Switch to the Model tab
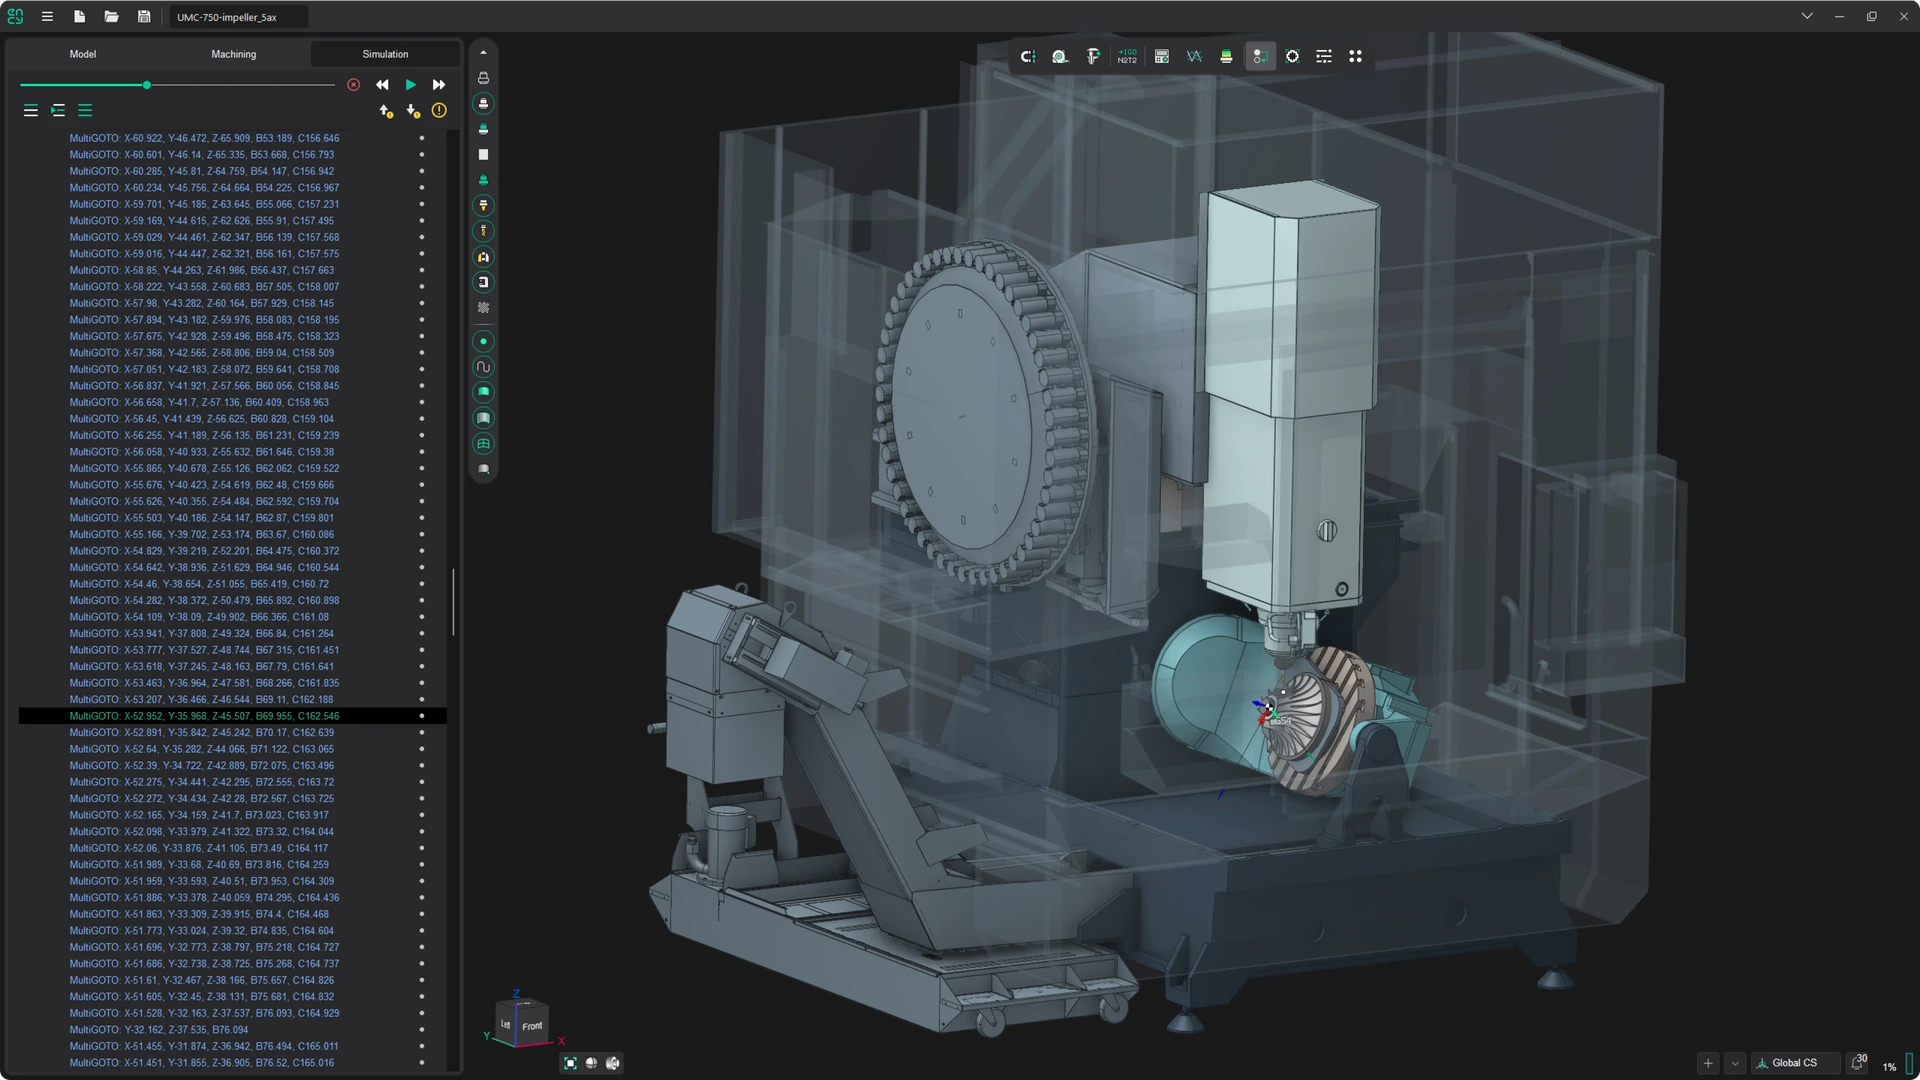1920x1080 pixels. [83, 53]
